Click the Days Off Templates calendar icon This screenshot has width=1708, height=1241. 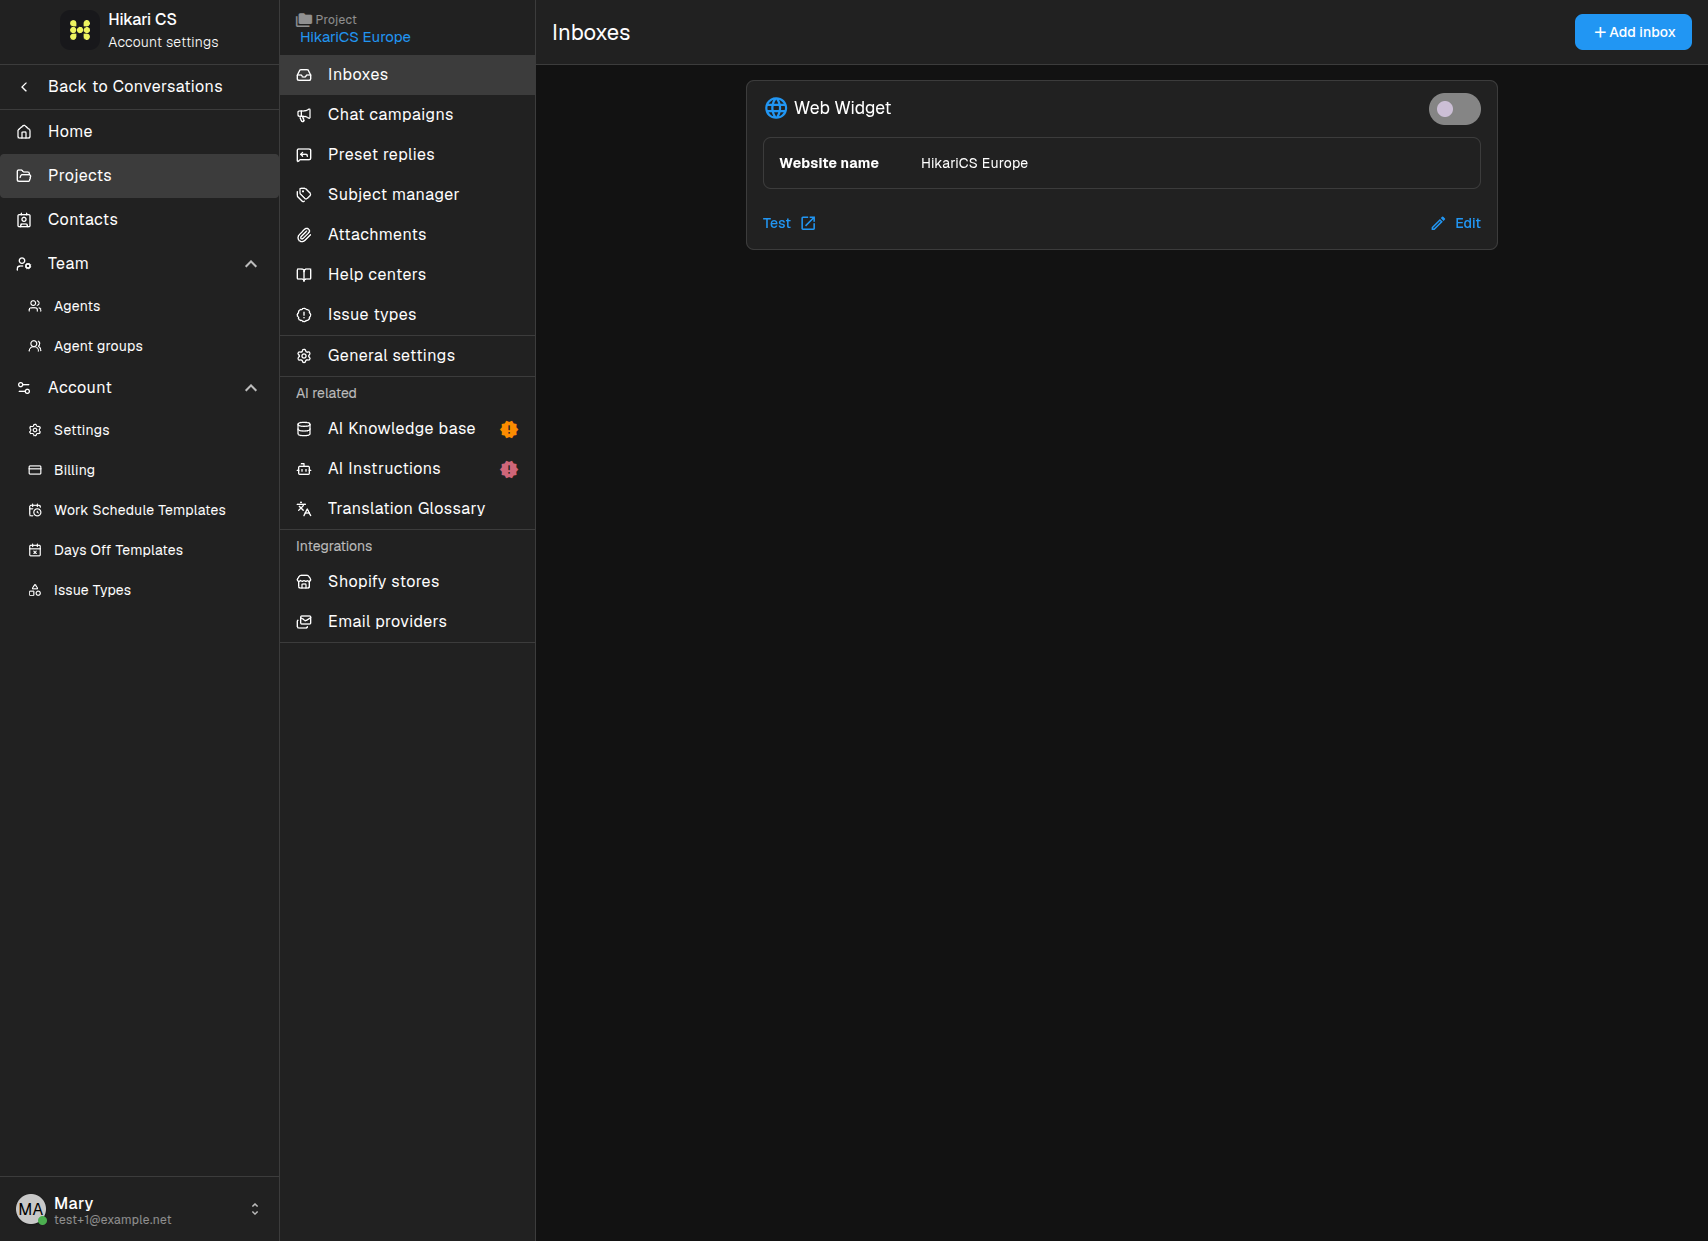pyautogui.click(x=35, y=550)
